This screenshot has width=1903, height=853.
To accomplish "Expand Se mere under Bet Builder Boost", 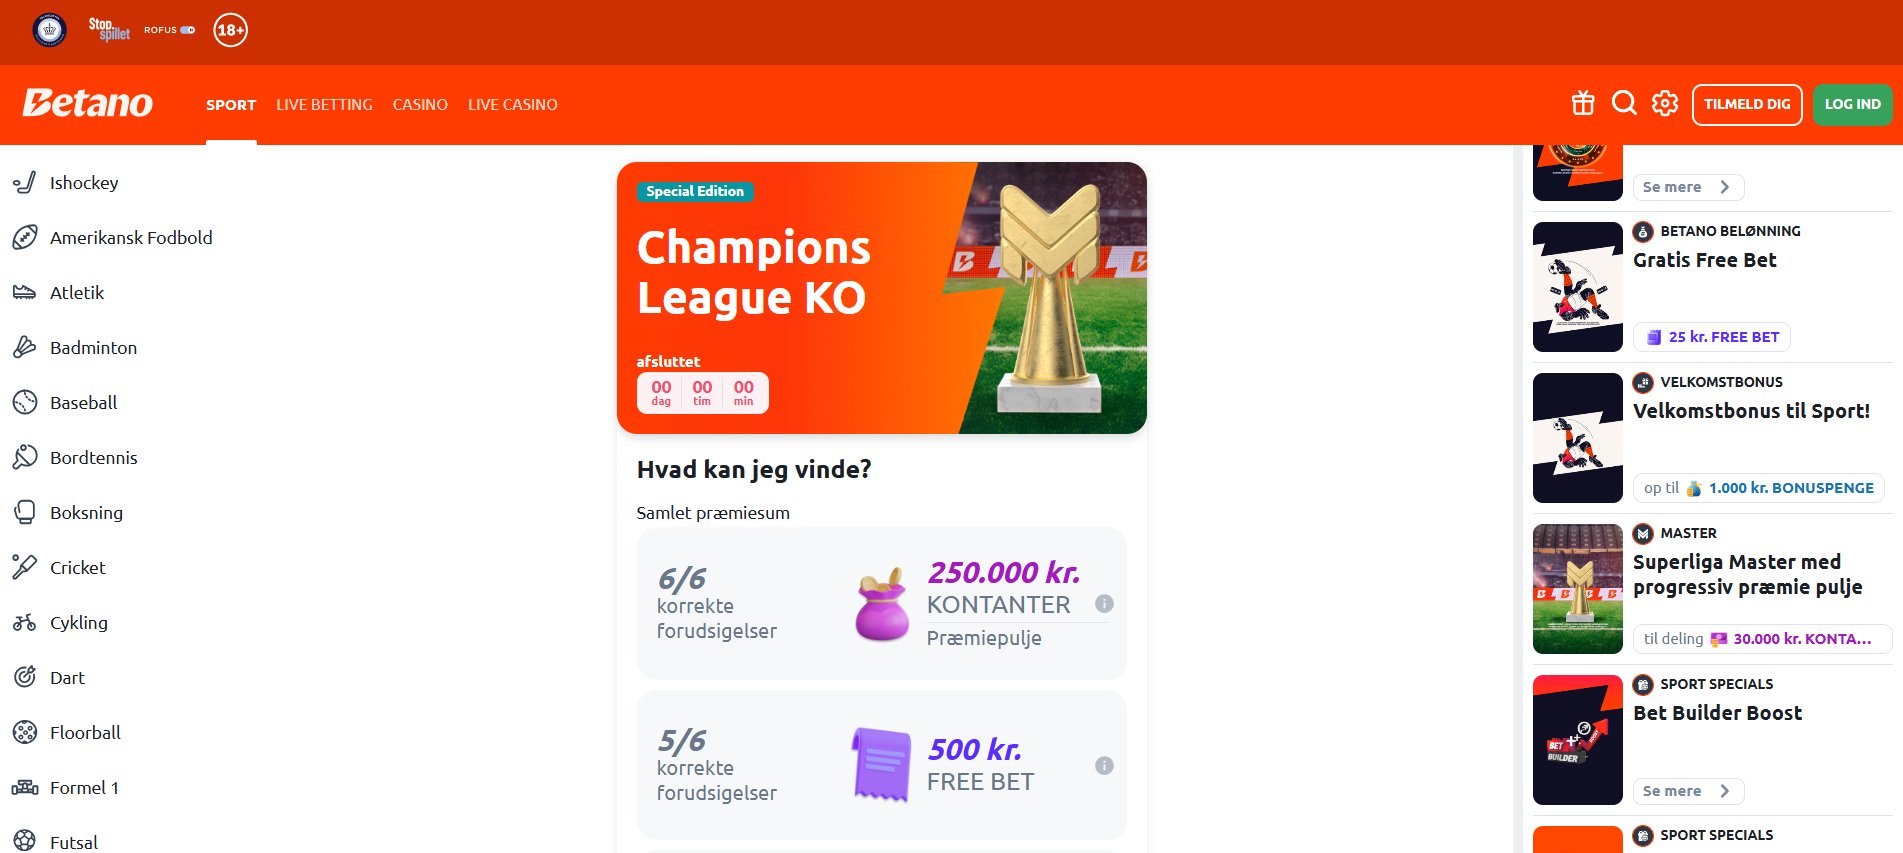I will point(1688,791).
